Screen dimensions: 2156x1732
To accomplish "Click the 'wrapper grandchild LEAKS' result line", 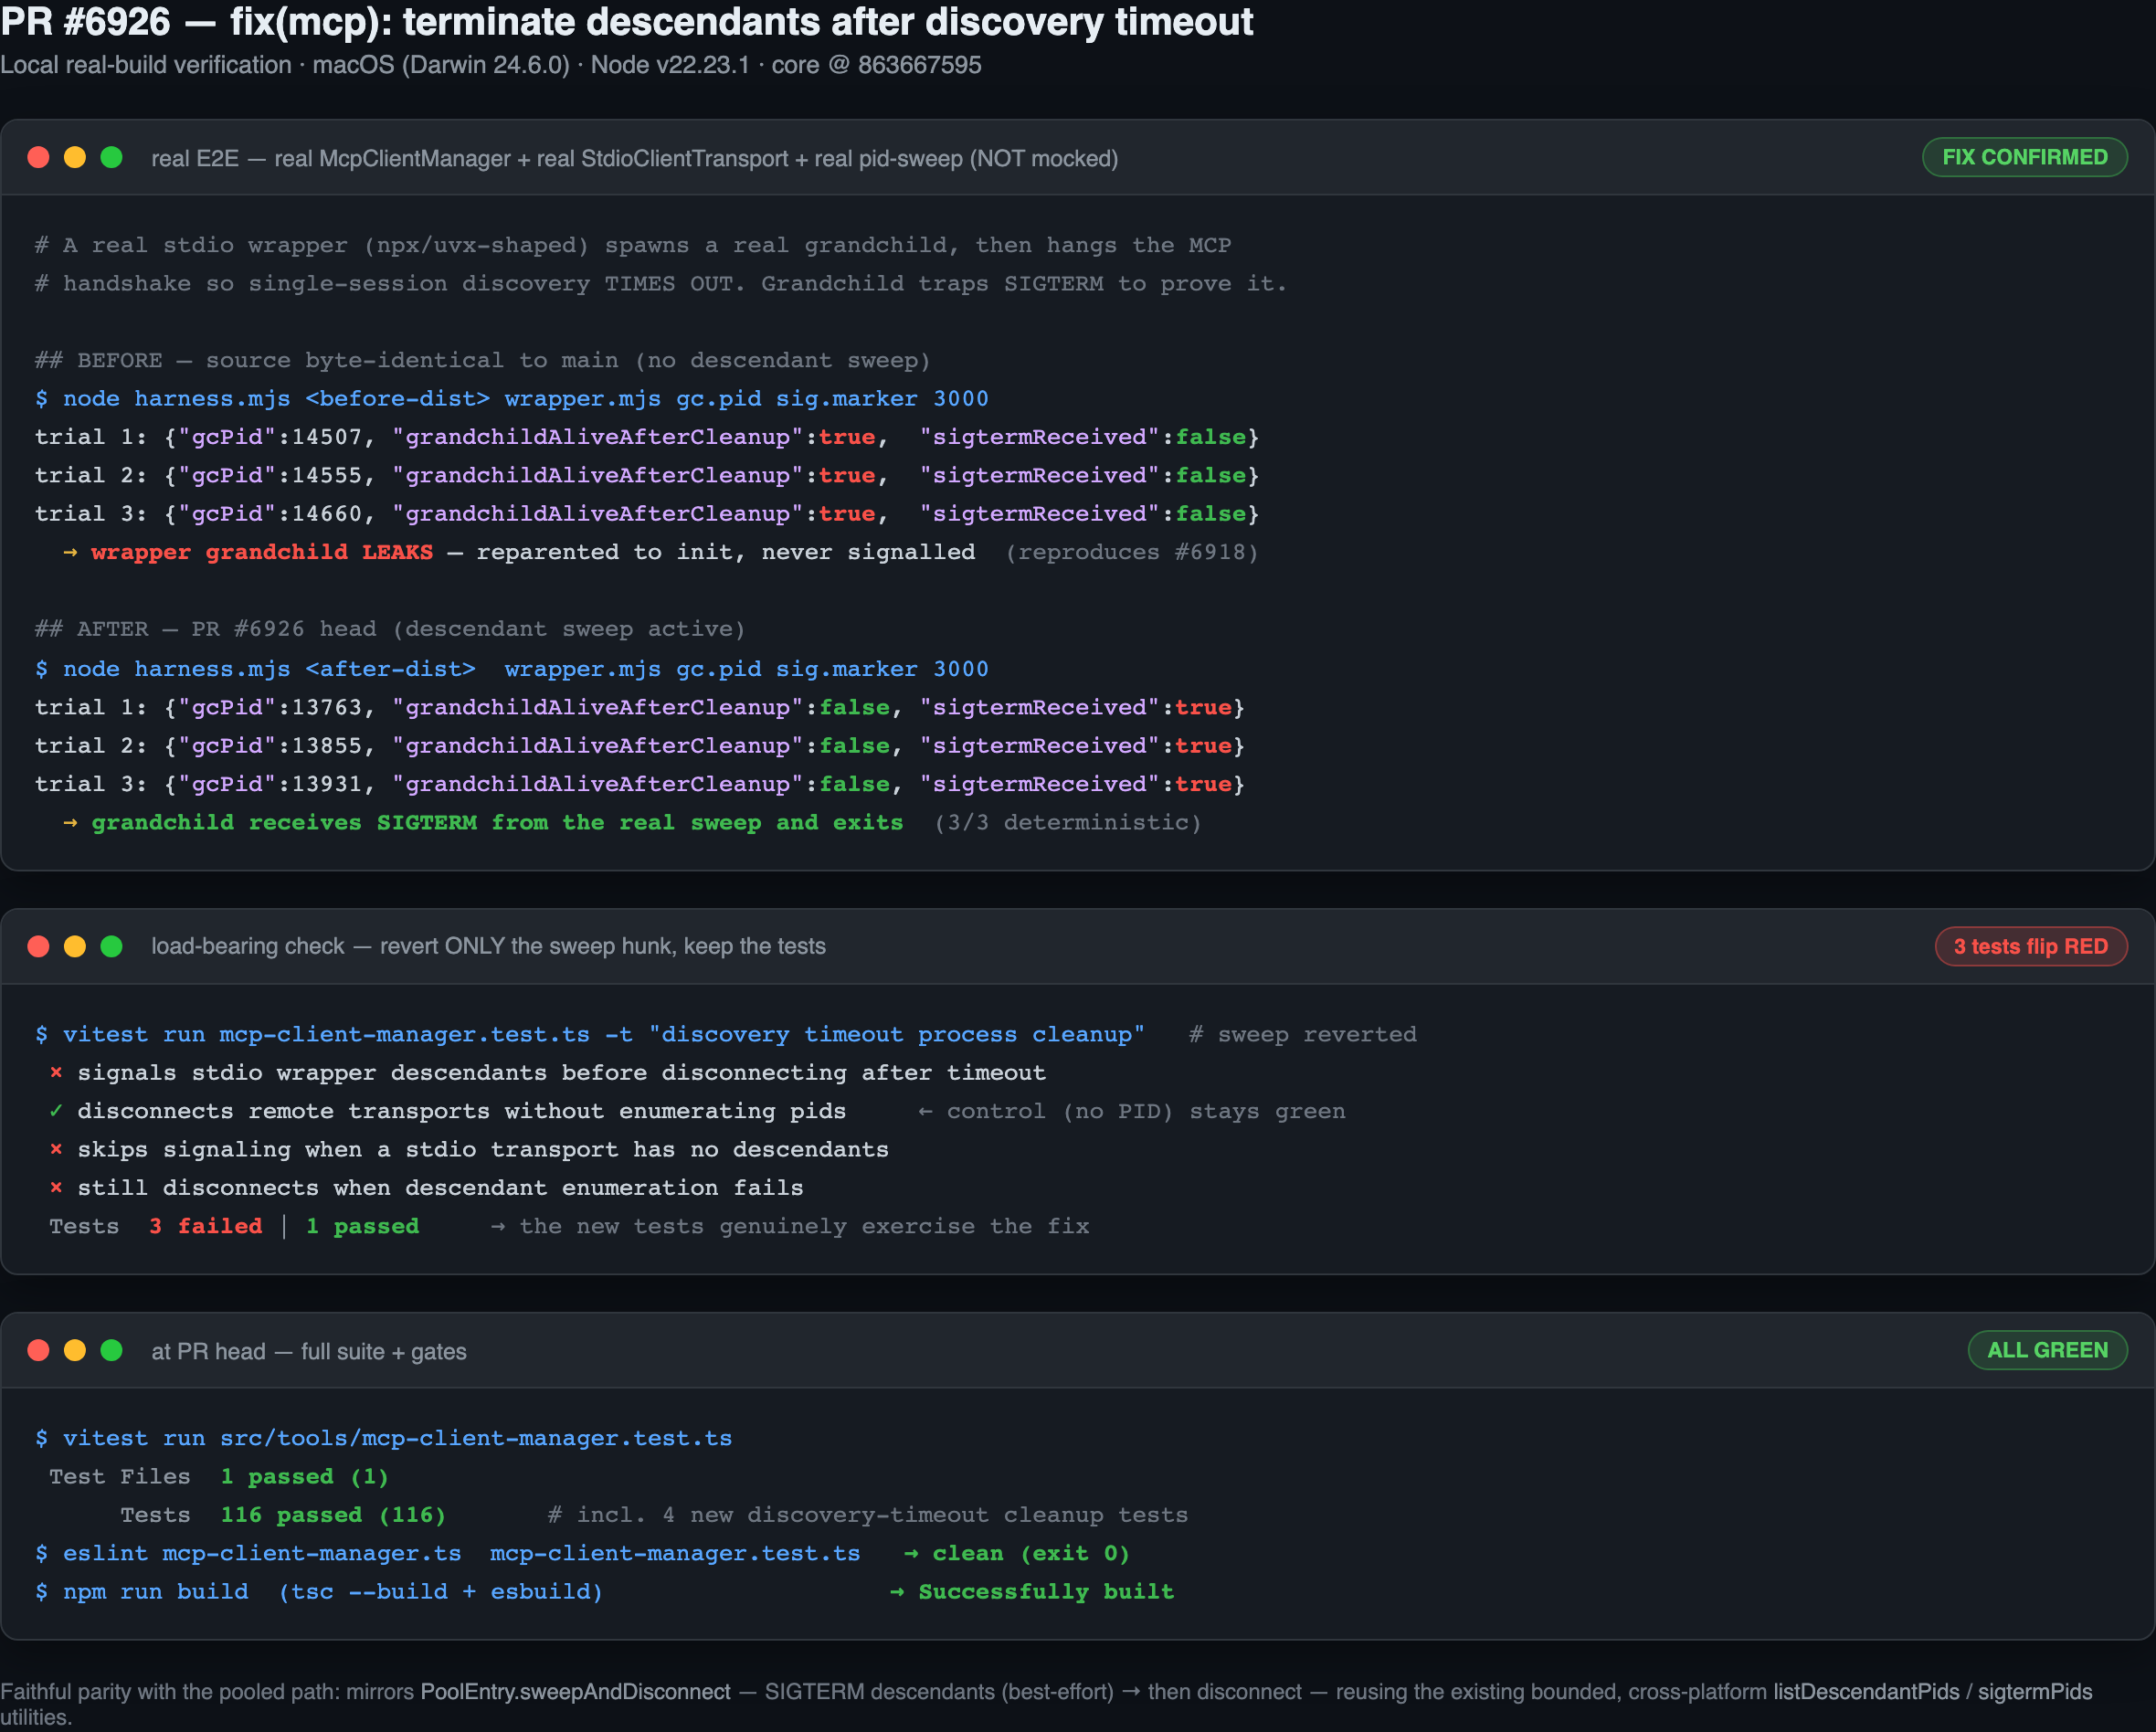I will (x=661, y=552).
